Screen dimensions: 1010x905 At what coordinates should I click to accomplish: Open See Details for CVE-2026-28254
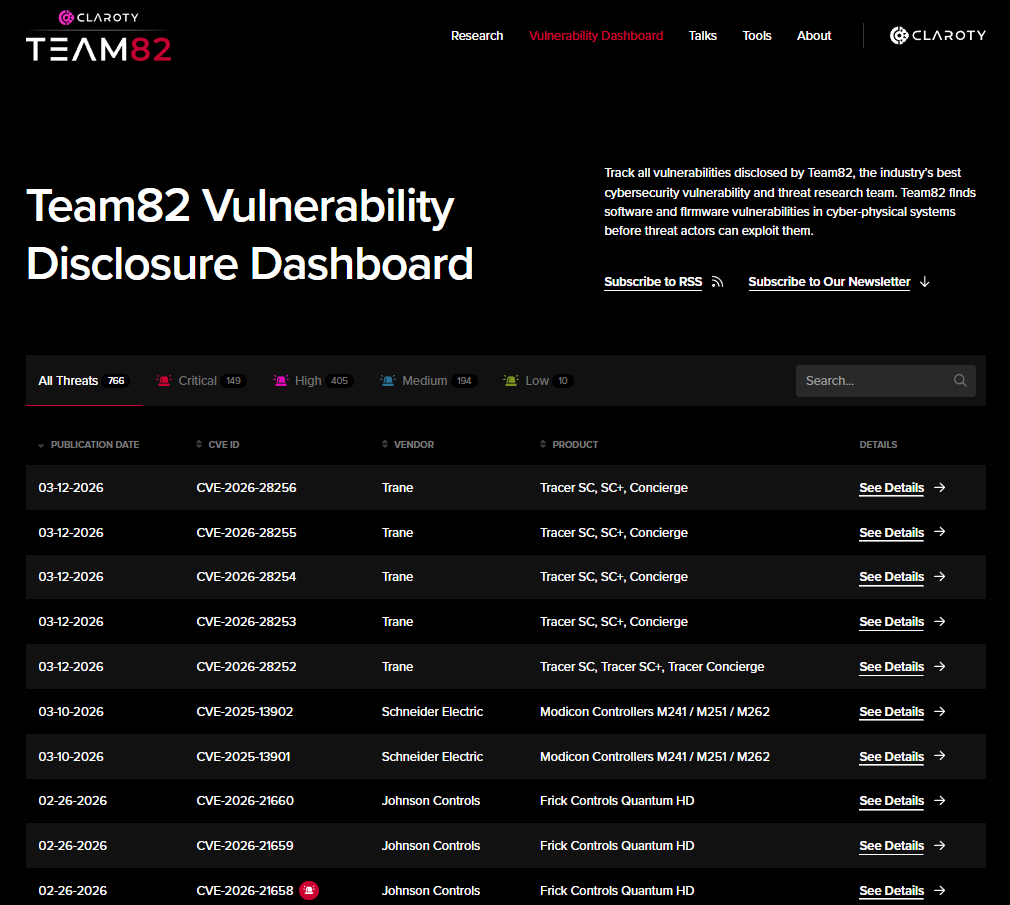point(891,576)
